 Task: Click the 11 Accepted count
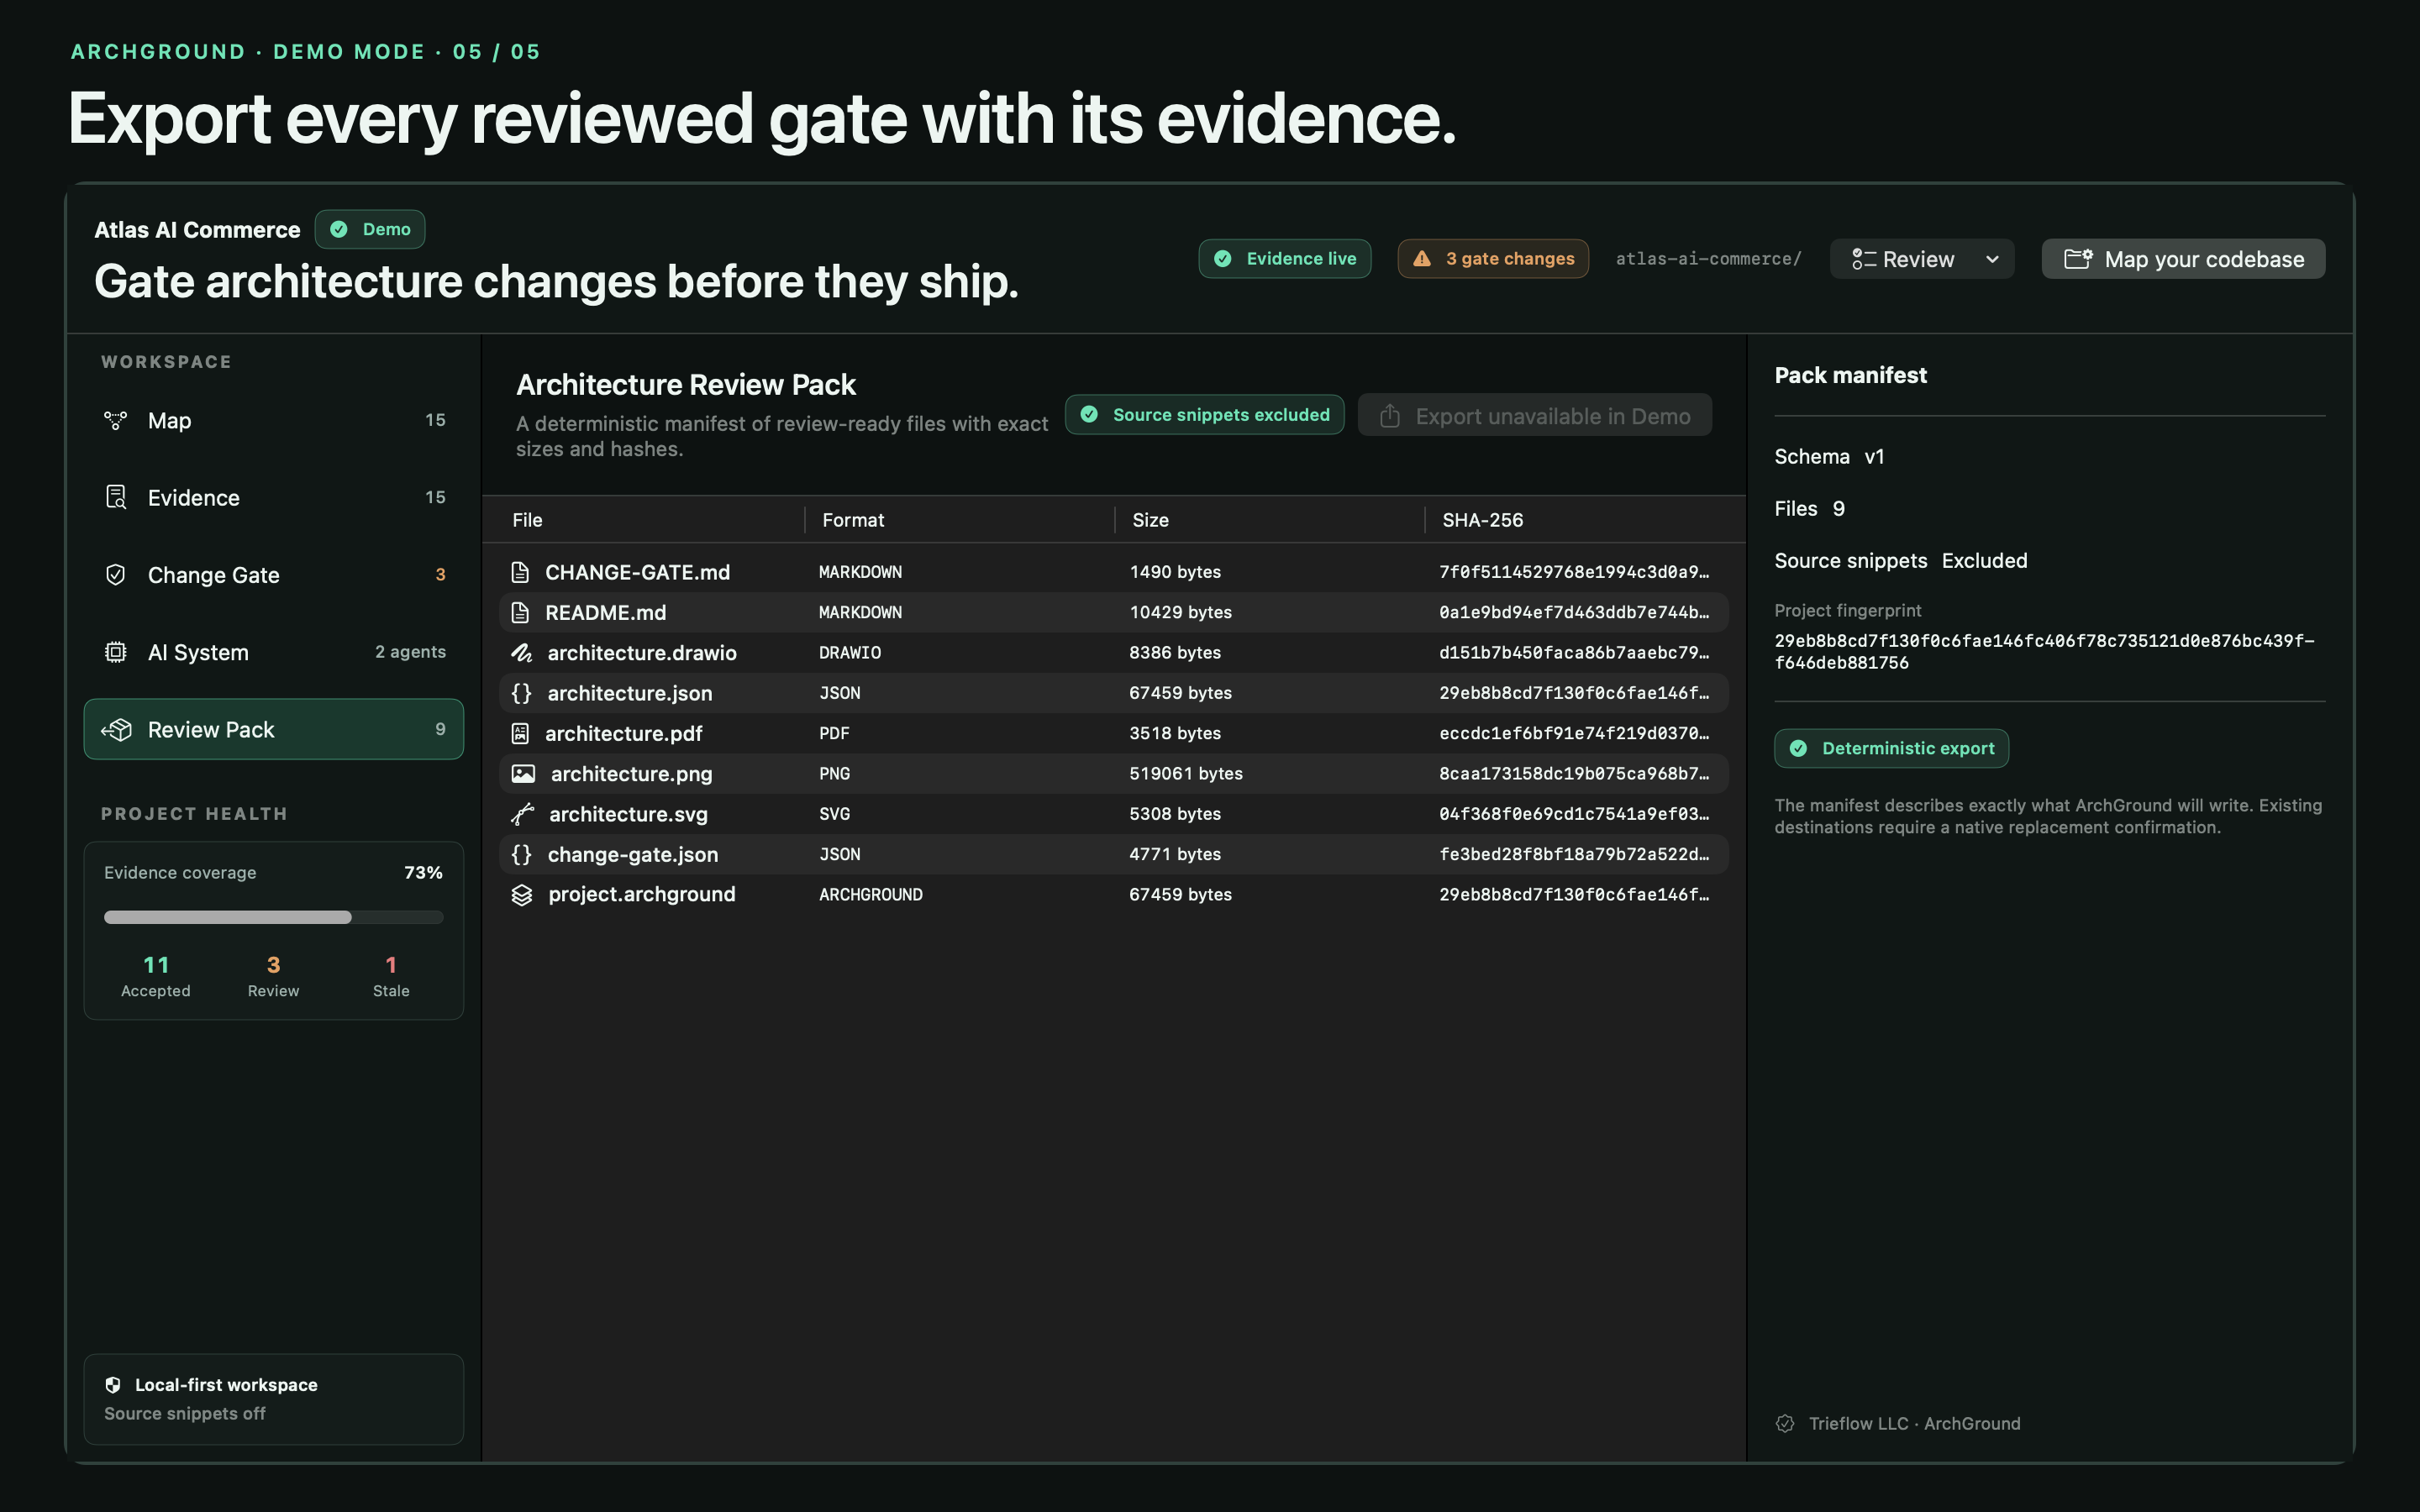pyautogui.click(x=156, y=976)
